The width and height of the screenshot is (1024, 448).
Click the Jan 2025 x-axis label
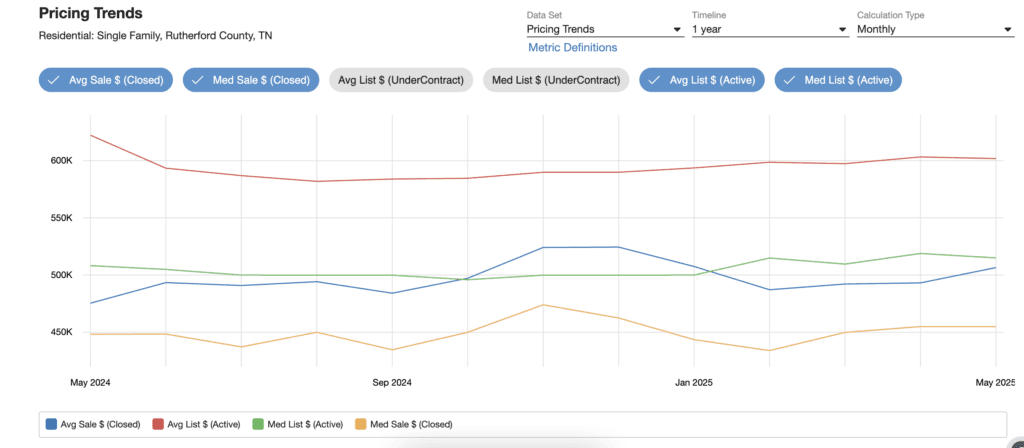coord(694,382)
